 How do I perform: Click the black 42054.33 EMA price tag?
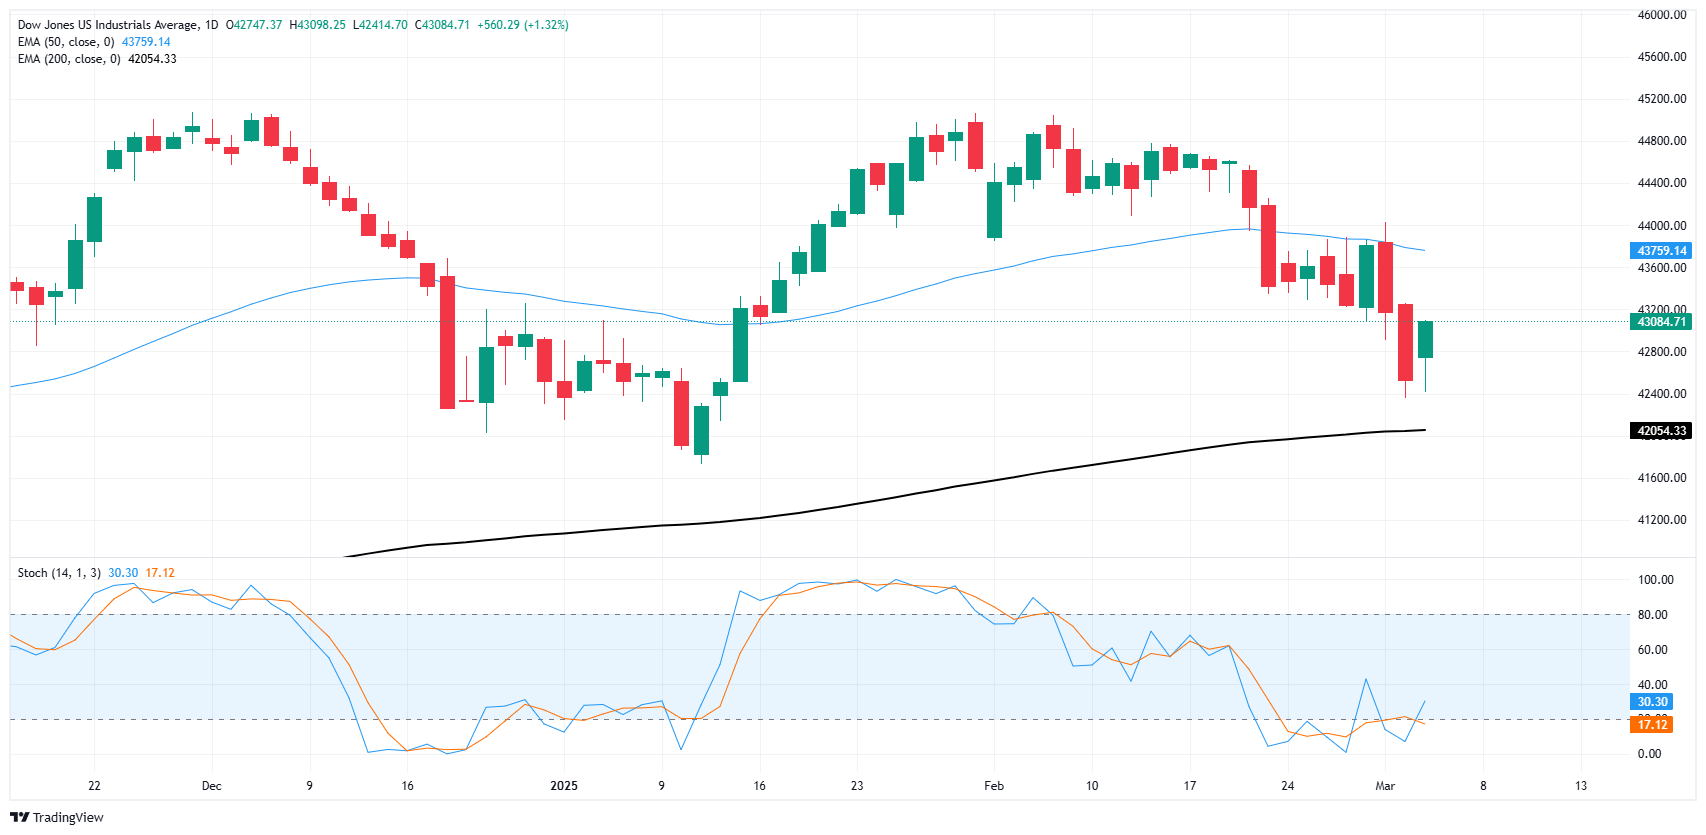click(1661, 431)
